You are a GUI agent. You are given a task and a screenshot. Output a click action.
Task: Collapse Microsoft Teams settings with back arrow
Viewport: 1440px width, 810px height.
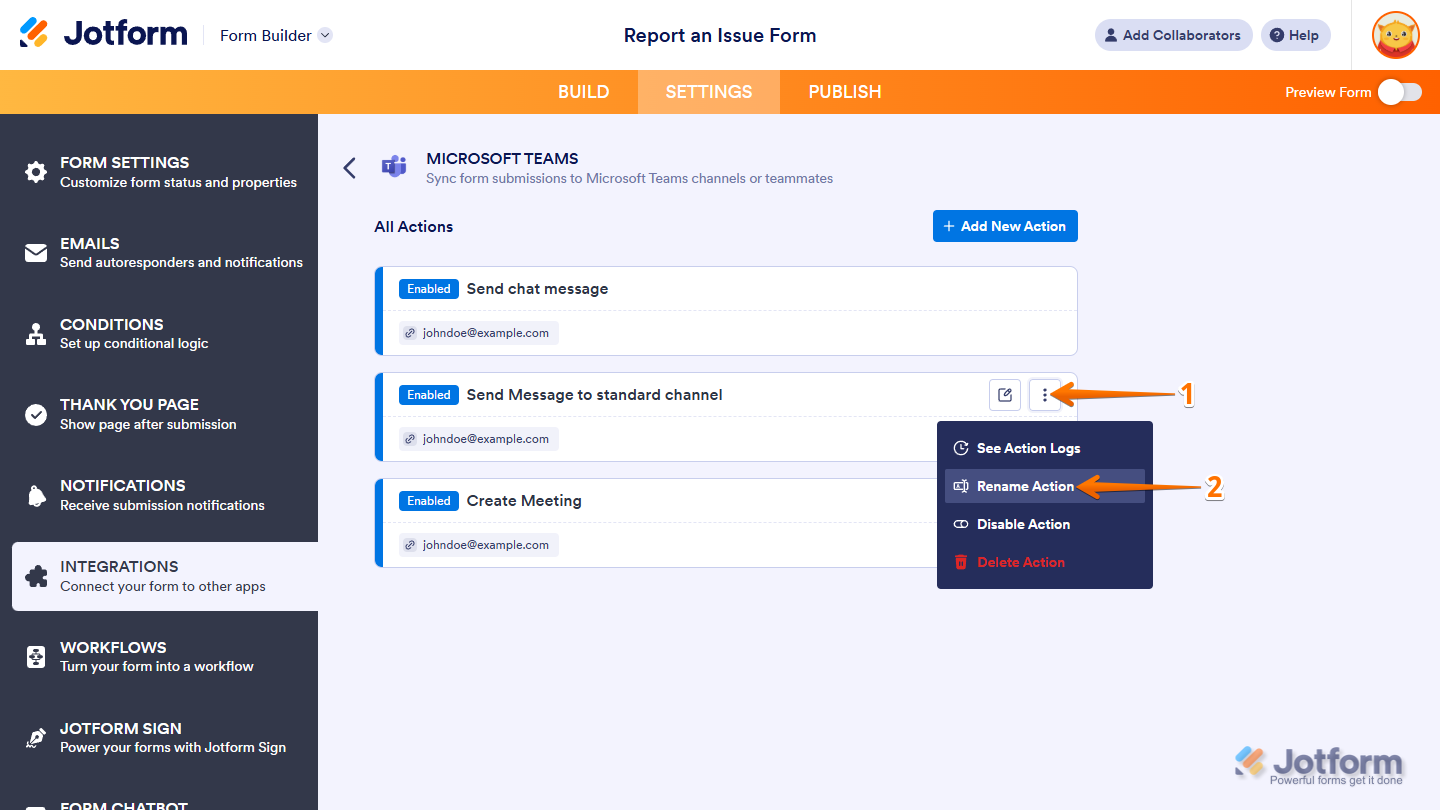coord(349,167)
